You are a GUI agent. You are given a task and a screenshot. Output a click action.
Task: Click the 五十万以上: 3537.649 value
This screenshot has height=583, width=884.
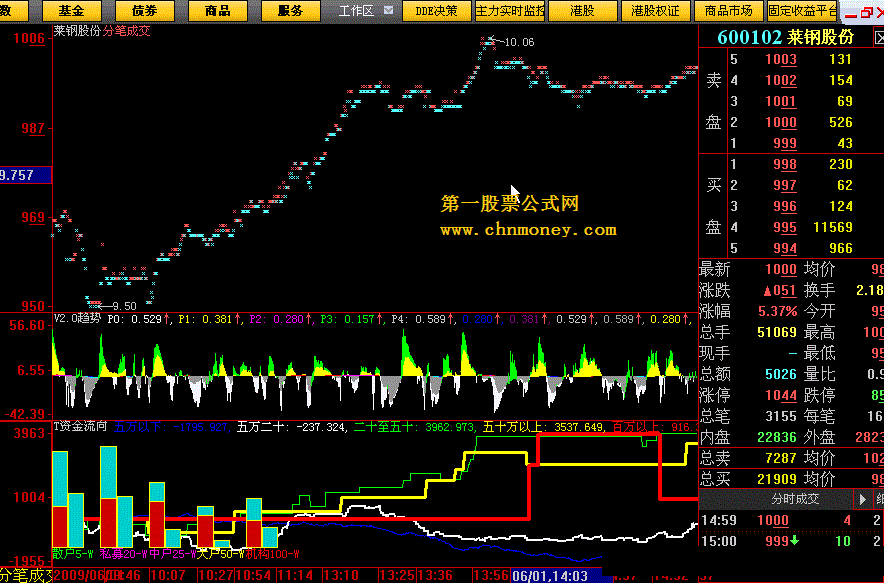point(543,427)
